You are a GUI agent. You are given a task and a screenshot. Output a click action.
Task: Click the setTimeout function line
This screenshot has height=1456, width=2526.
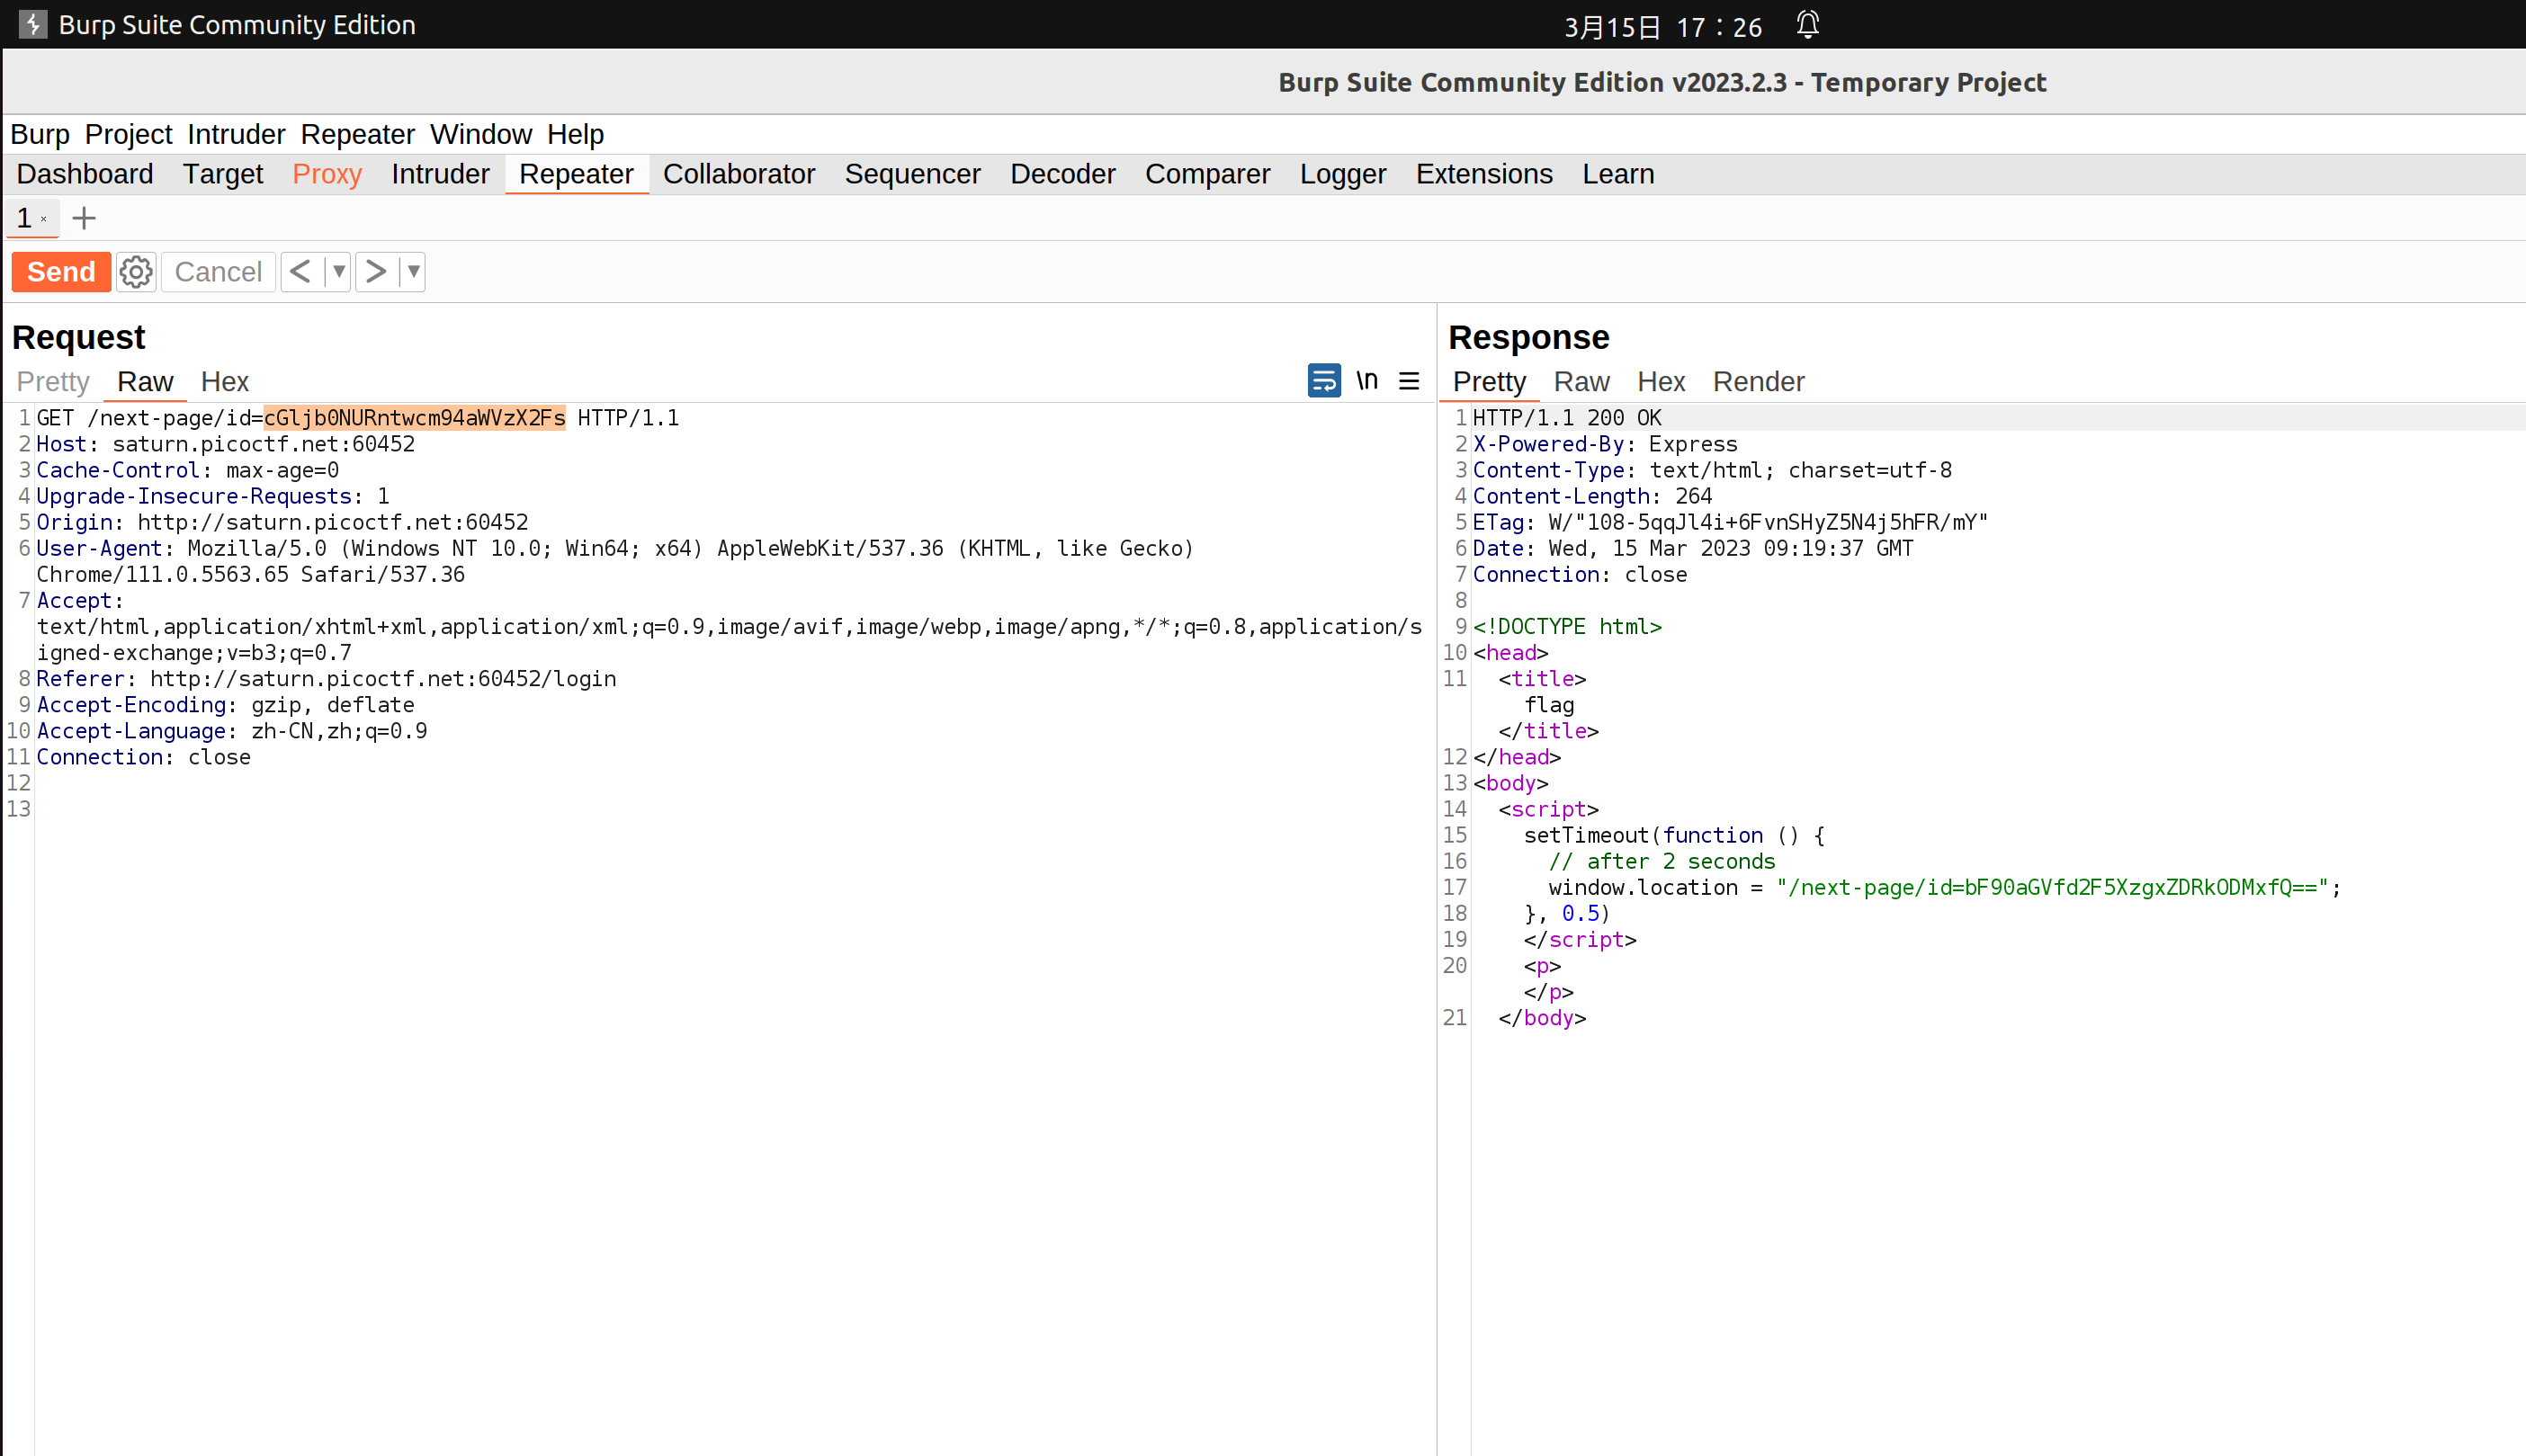[x=1674, y=836]
